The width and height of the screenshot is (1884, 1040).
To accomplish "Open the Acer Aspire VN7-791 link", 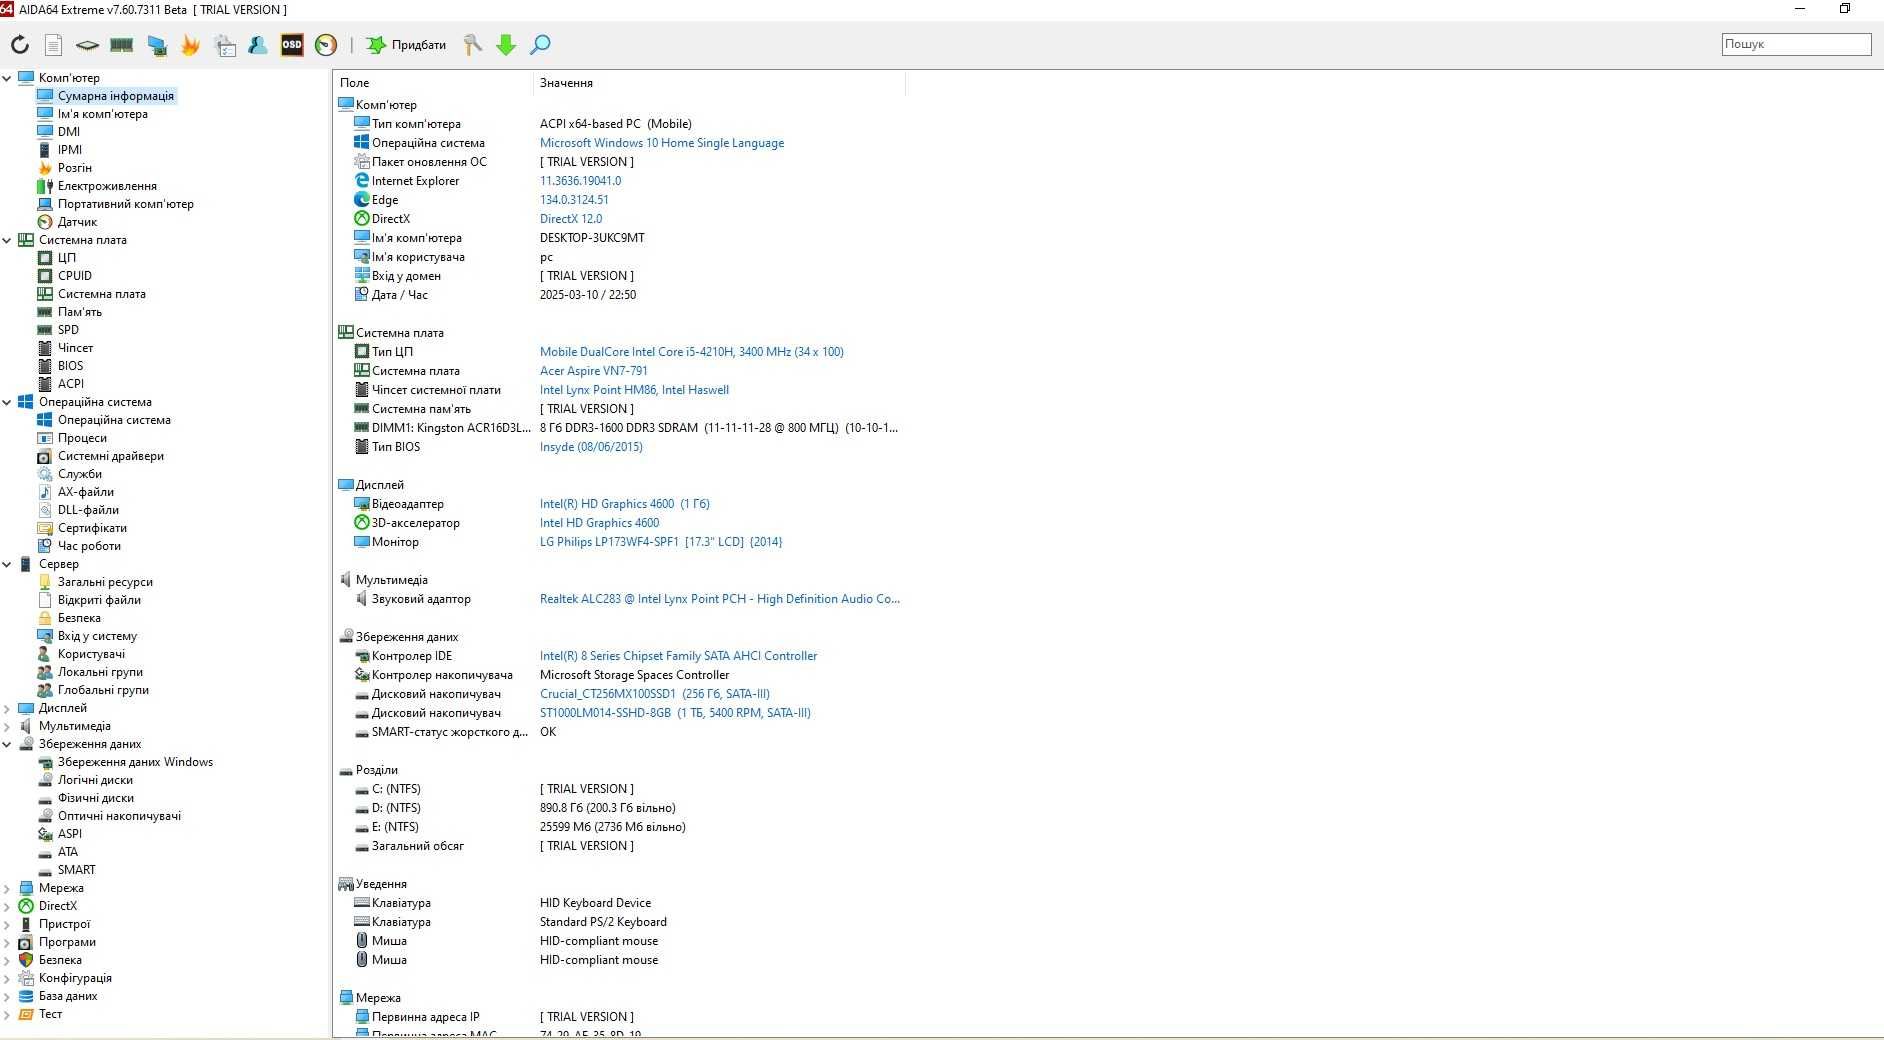I will click(x=594, y=371).
